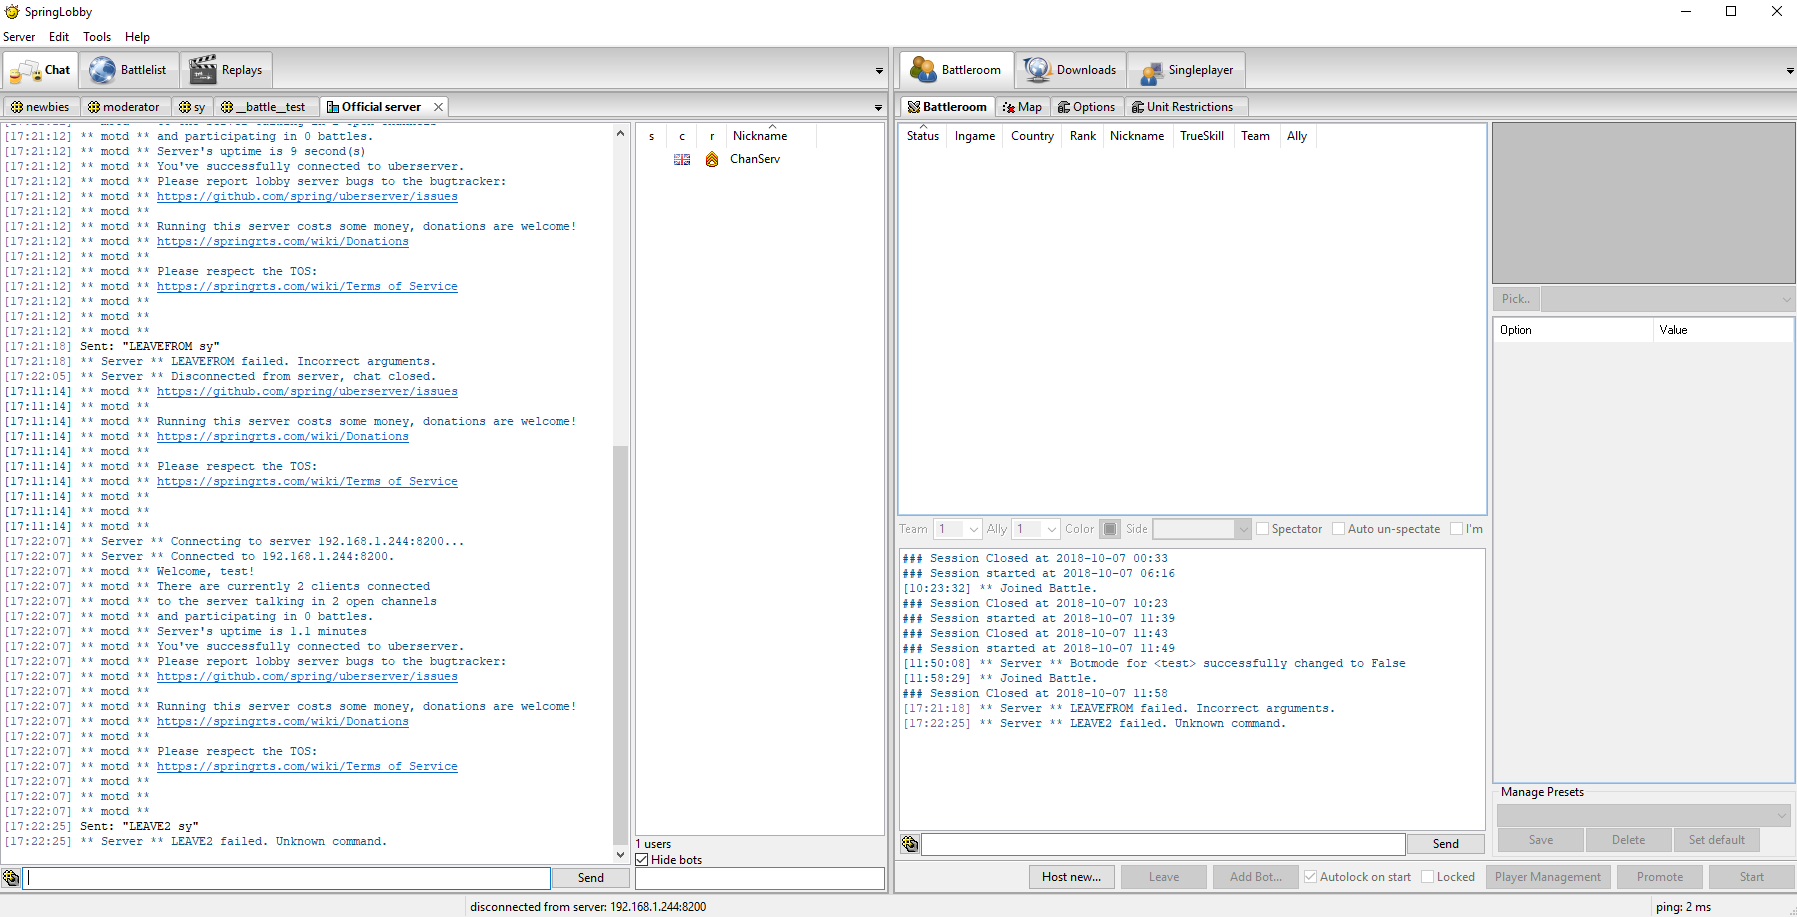1797x917 pixels.
Task: Switch to the moderator chat tab
Action: [124, 106]
